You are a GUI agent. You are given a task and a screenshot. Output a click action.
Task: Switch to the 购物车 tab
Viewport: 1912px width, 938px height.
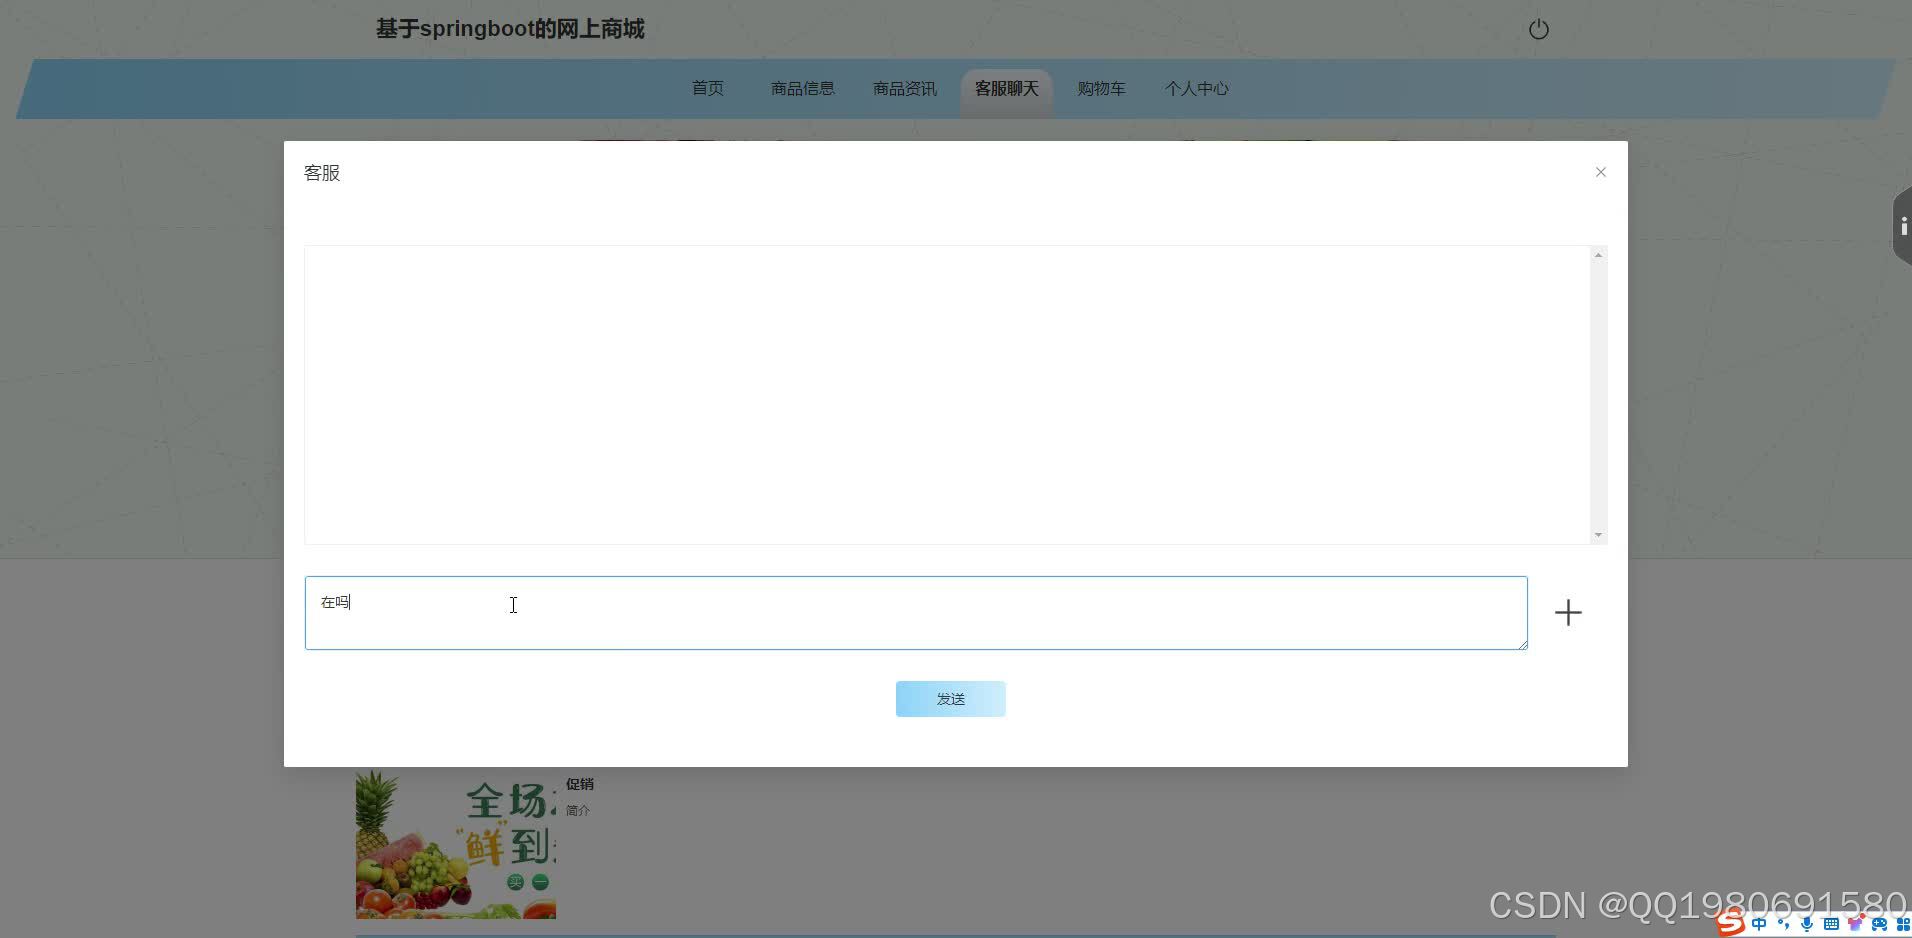click(x=1100, y=88)
